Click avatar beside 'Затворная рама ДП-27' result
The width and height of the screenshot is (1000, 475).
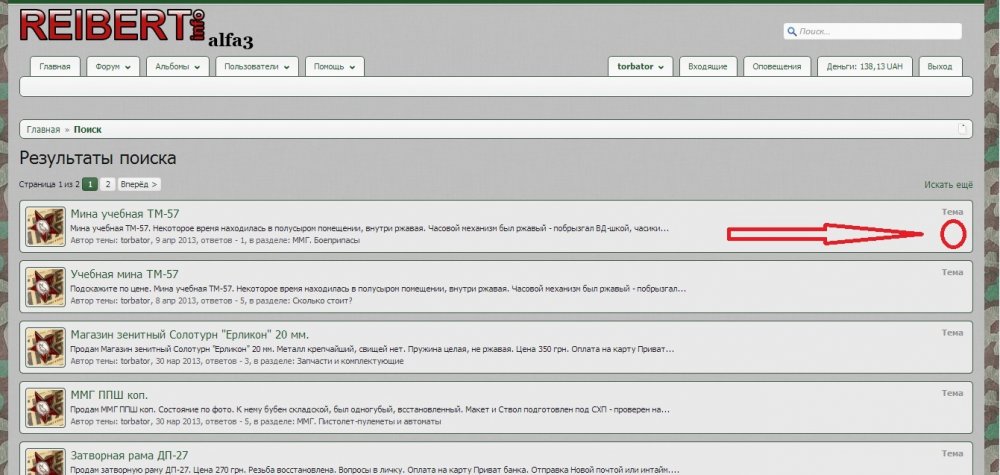point(45,461)
